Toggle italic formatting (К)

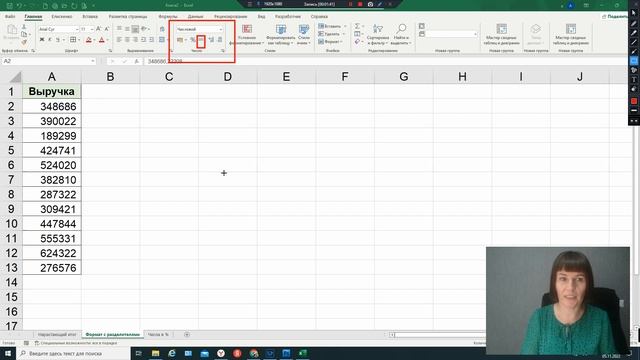[x=50, y=40]
